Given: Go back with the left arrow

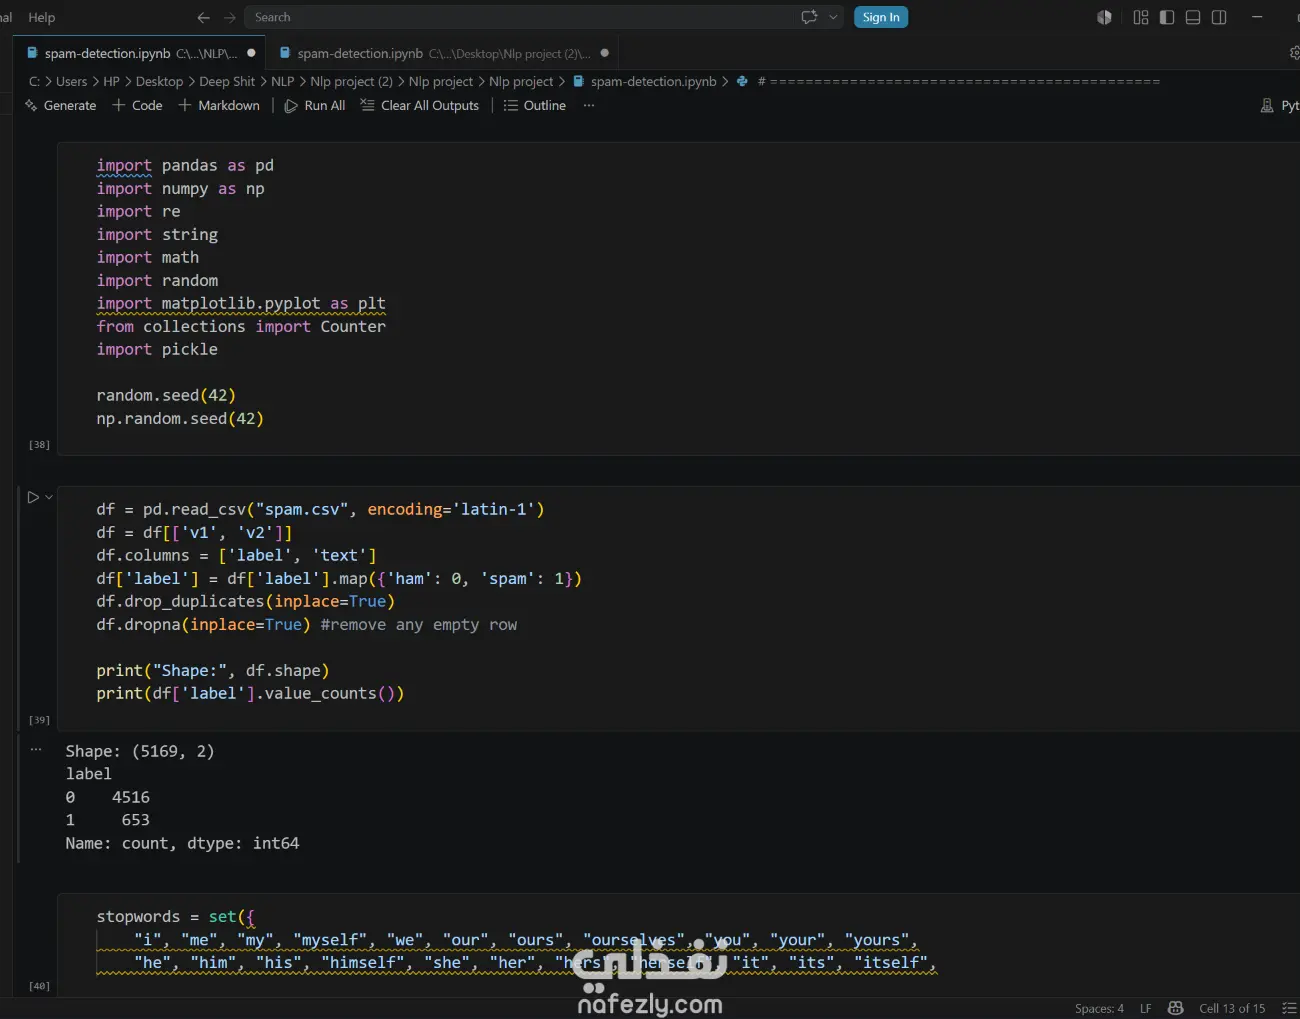Looking at the screenshot, I should pyautogui.click(x=204, y=17).
